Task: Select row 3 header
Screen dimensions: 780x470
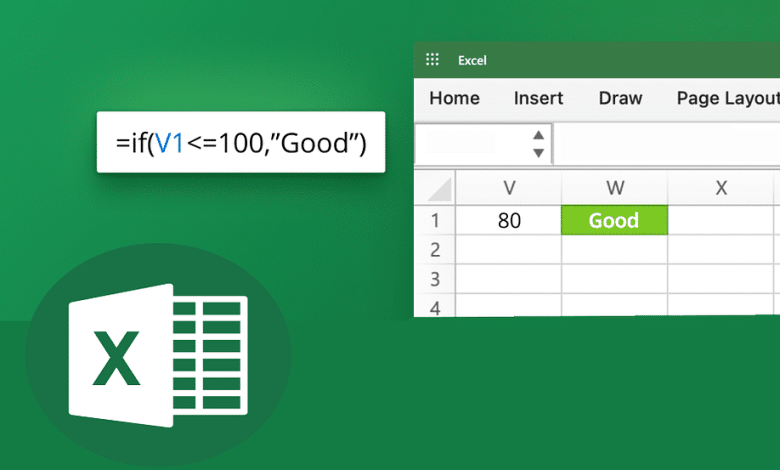Action: coord(435,279)
